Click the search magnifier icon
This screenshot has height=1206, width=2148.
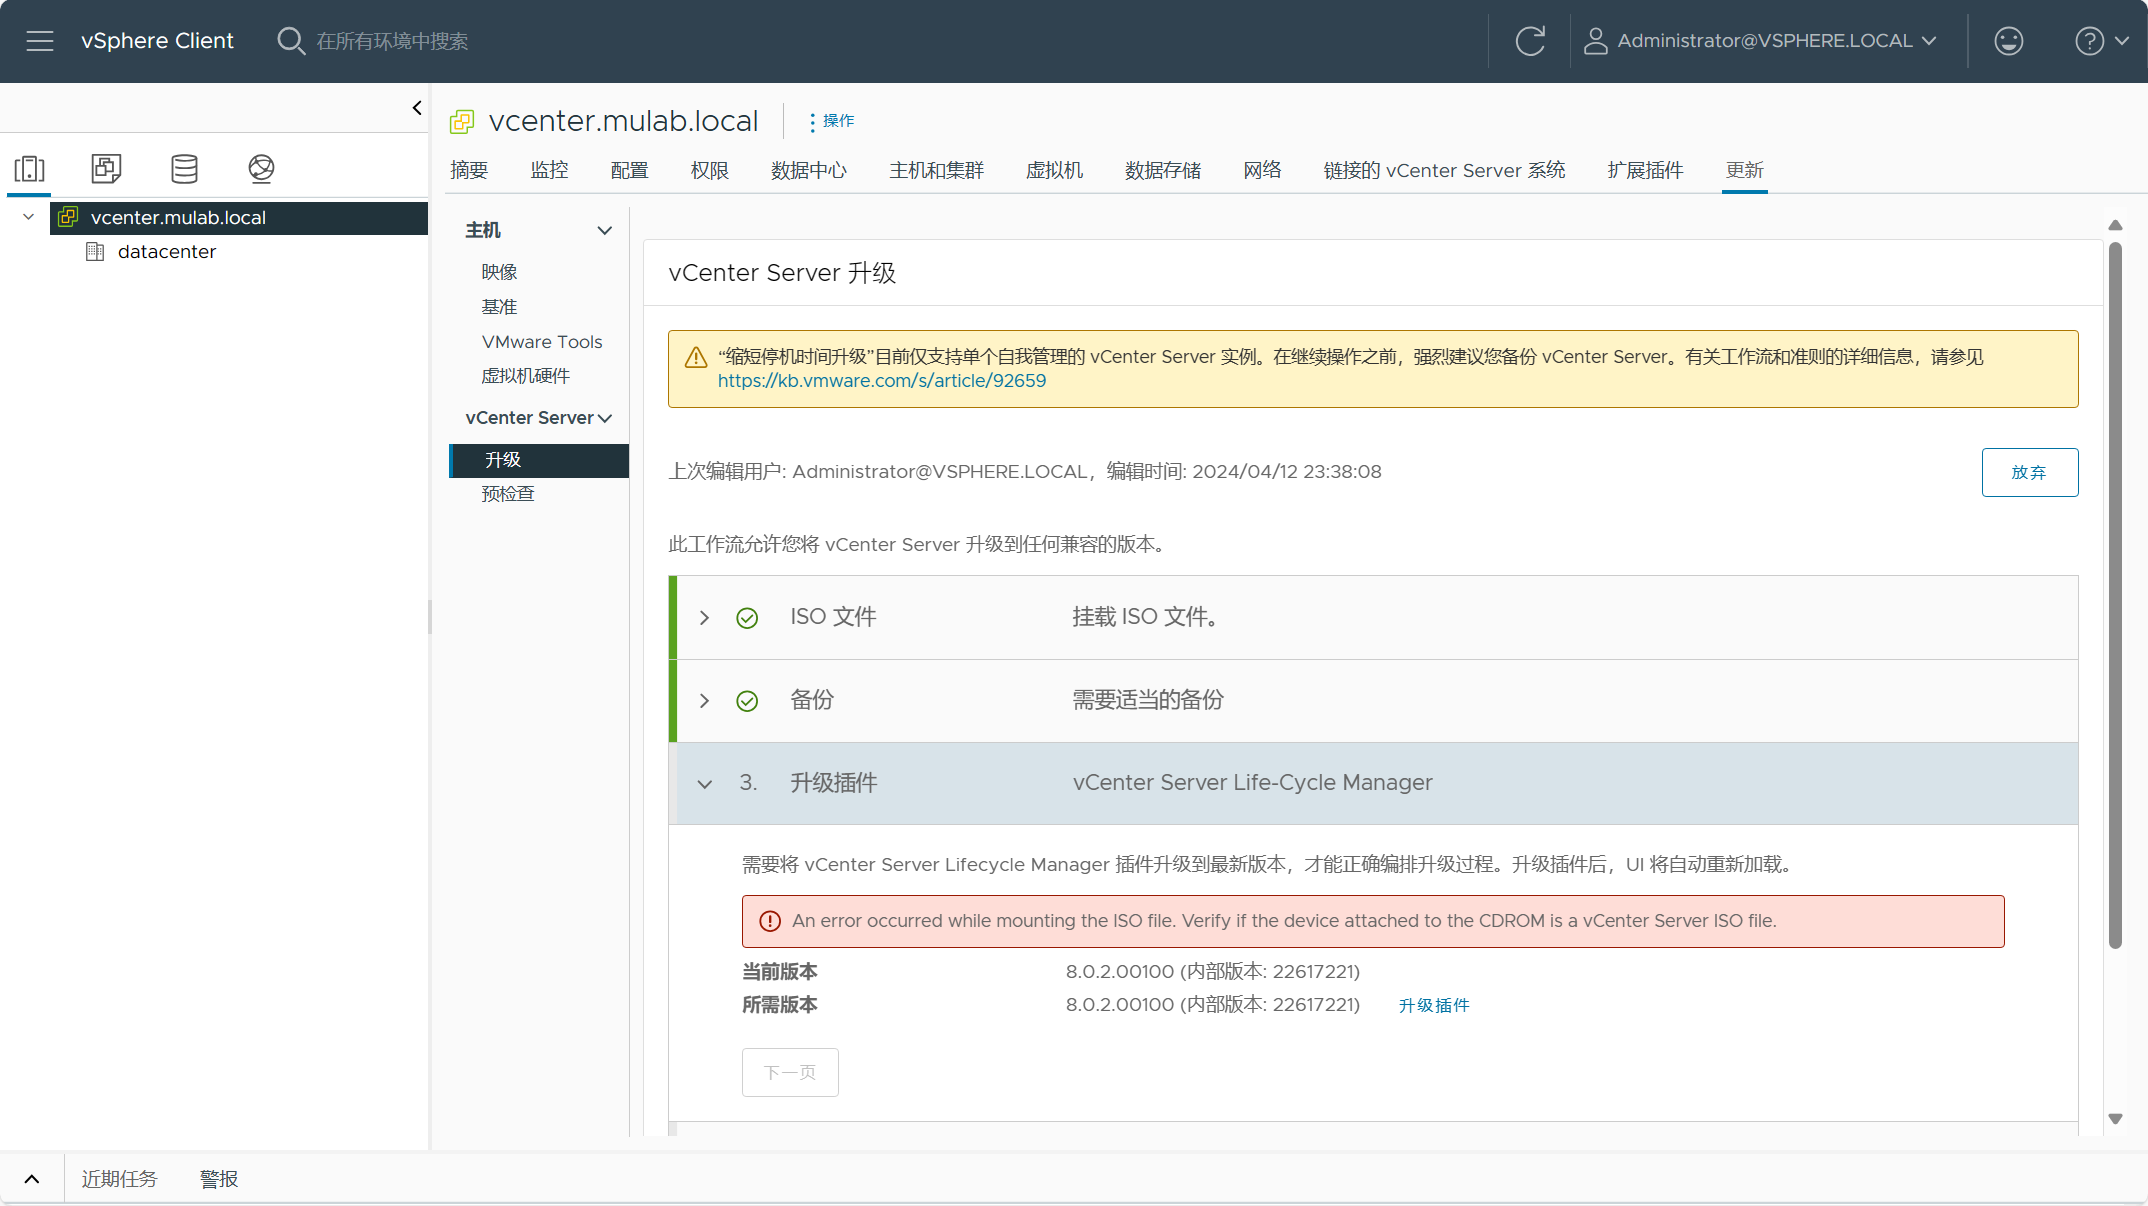coord(290,41)
